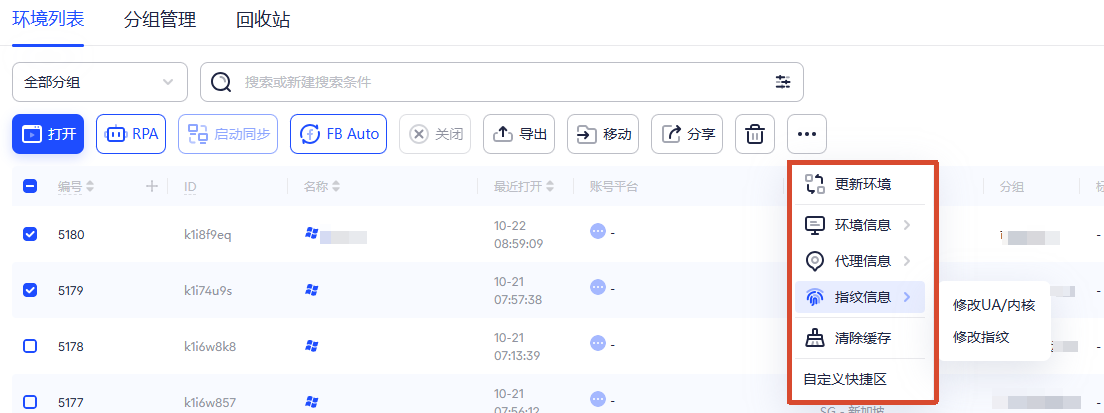Choose 修改指纹 from the submenu

pyautogui.click(x=981, y=337)
